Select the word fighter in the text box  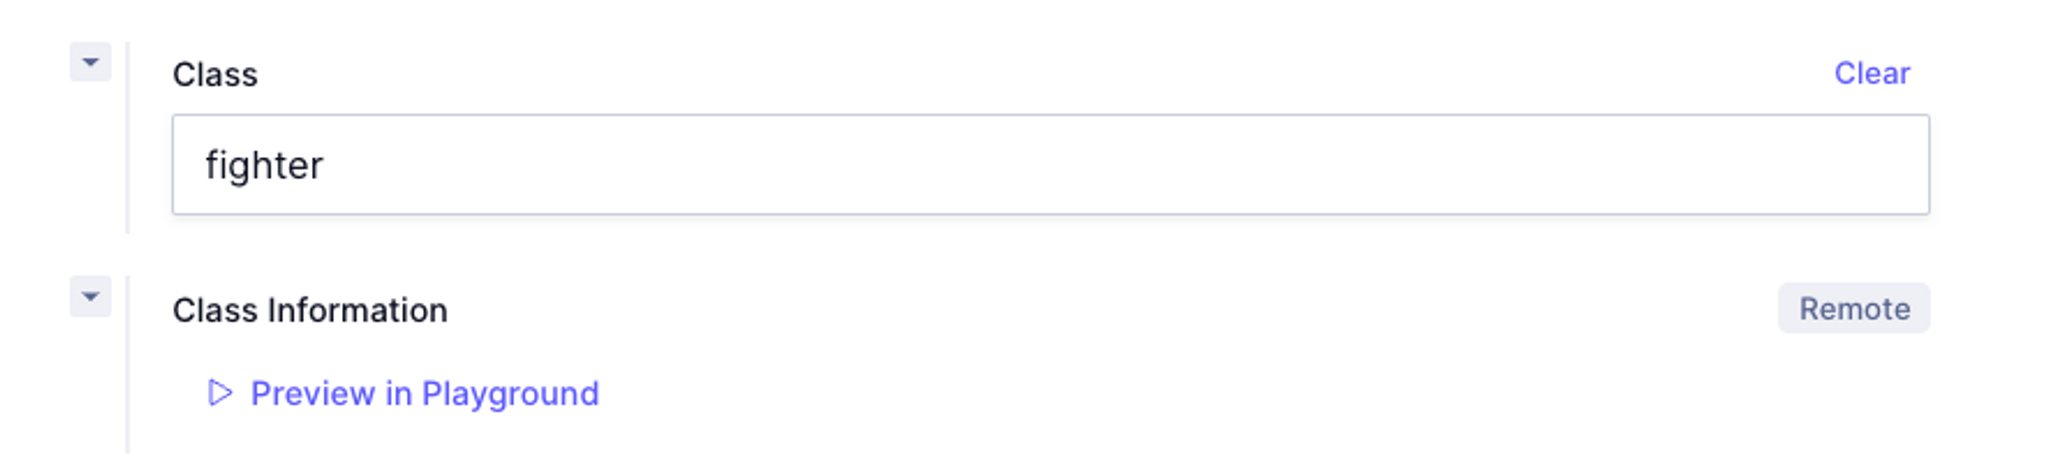point(264,165)
